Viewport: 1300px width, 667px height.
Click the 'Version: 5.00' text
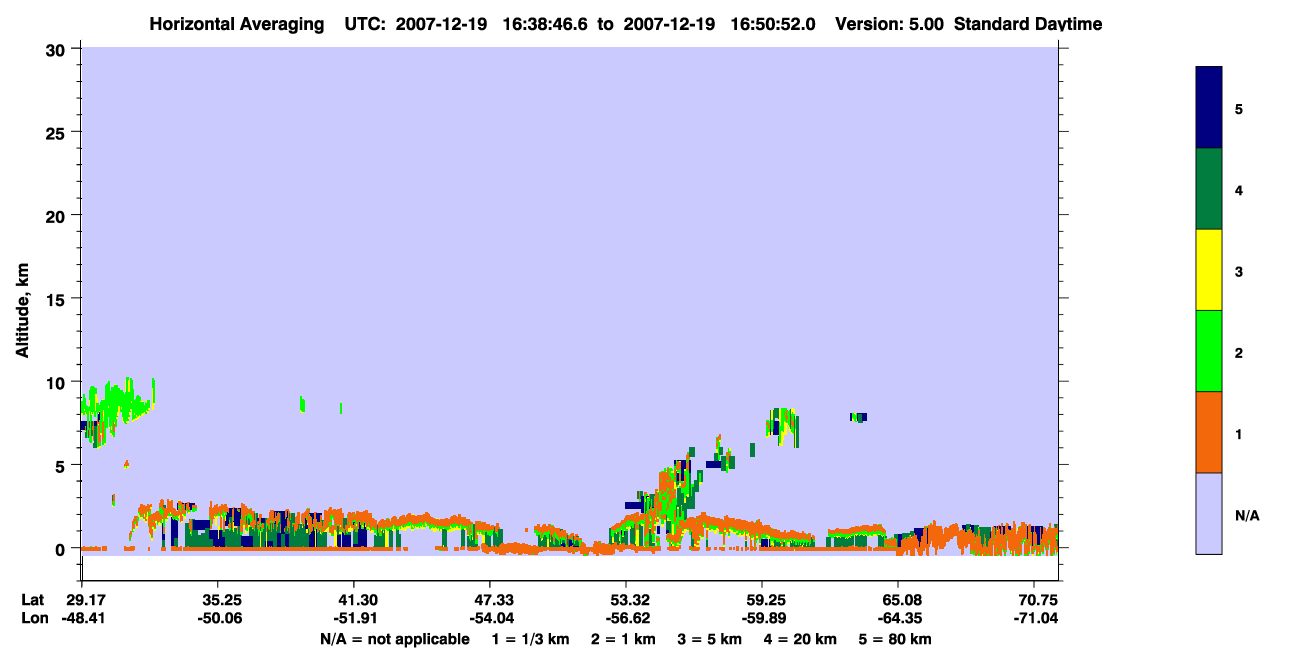[x=890, y=24]
